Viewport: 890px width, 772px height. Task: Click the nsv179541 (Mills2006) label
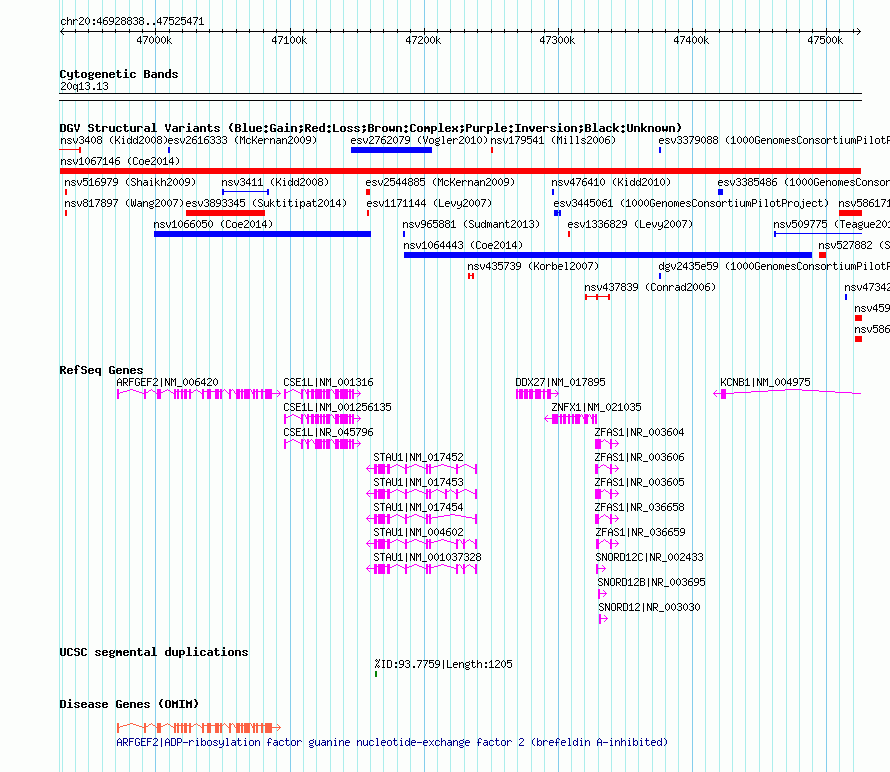point(553,140)
